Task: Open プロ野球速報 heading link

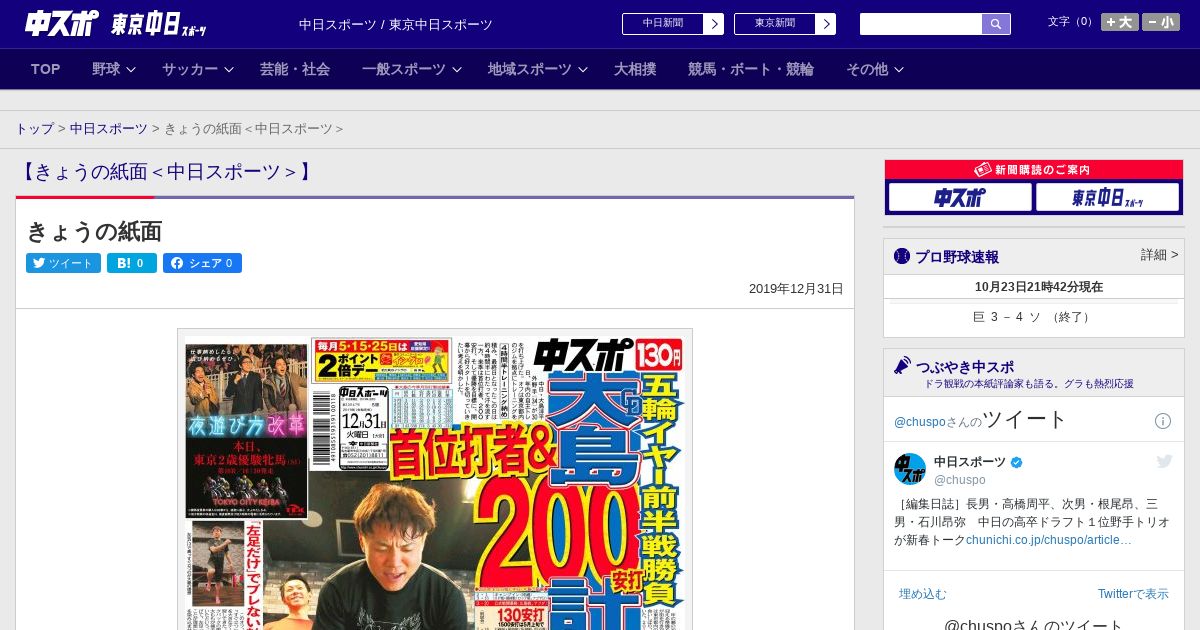Action: [x=957, y=257]
